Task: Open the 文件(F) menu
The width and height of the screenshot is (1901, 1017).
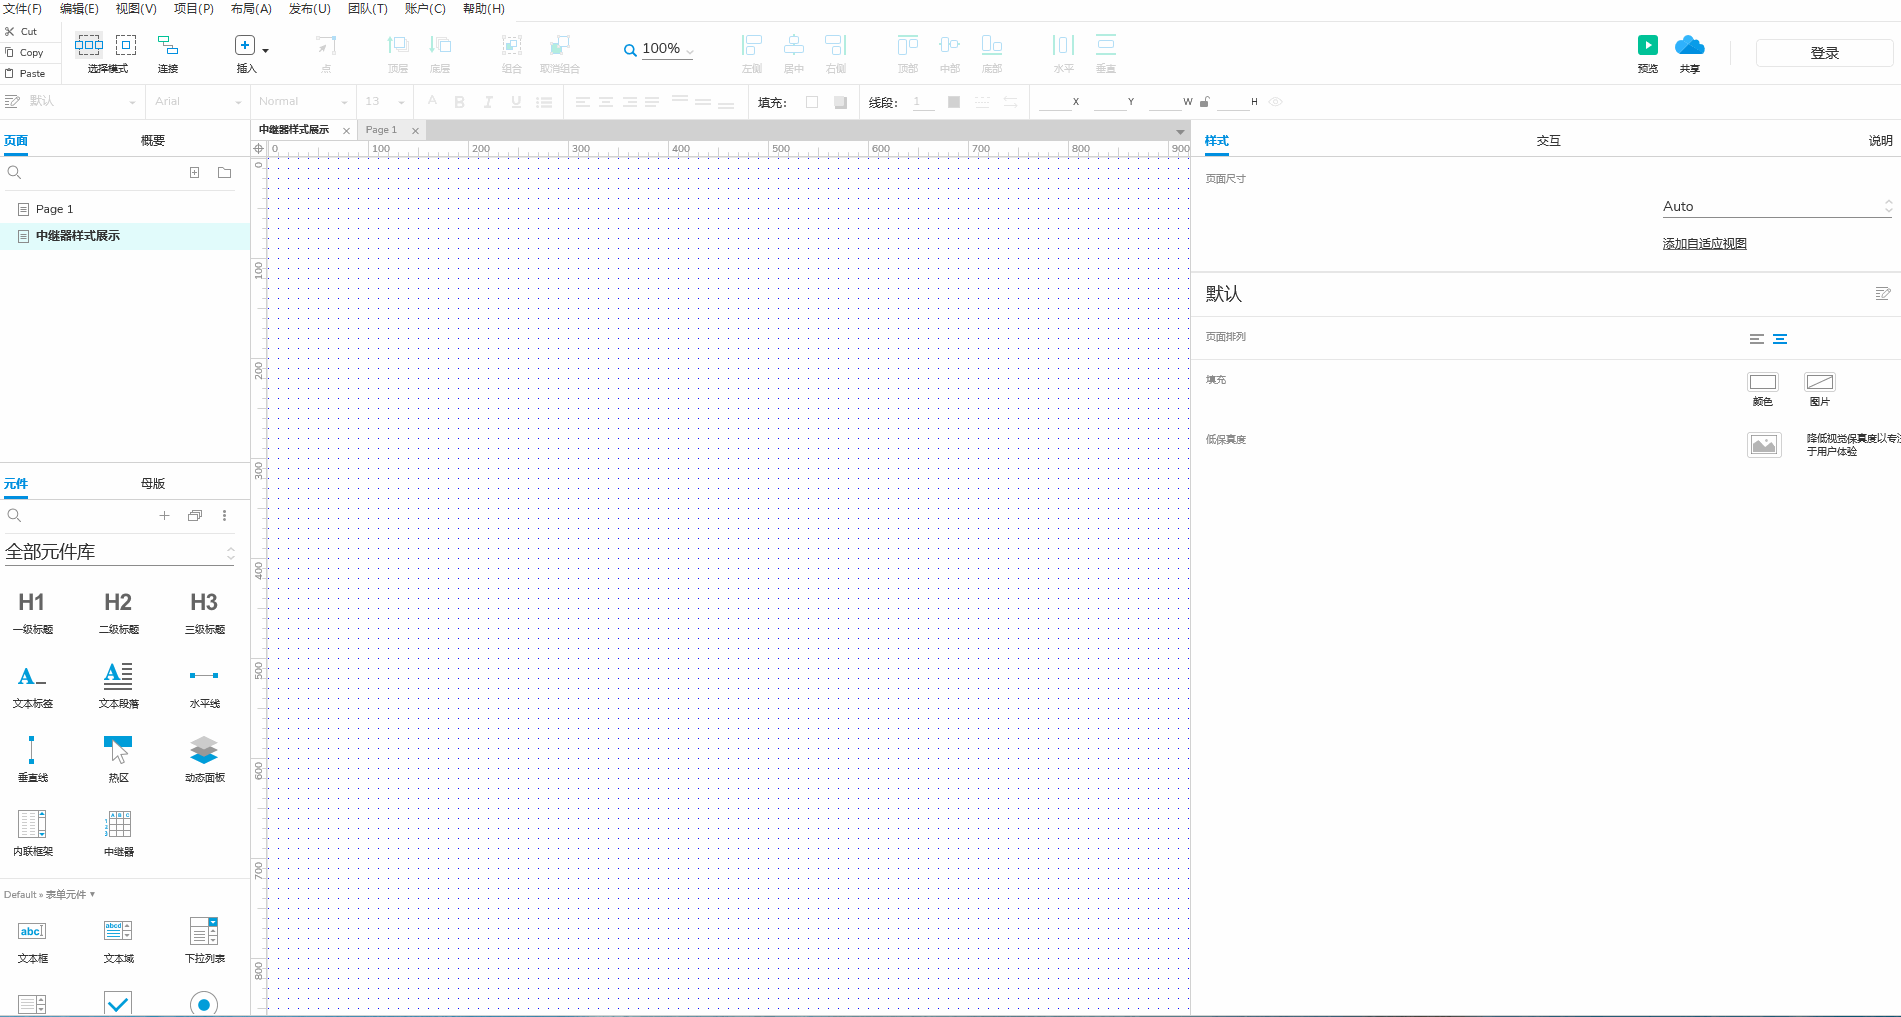Action: [22, 9]
